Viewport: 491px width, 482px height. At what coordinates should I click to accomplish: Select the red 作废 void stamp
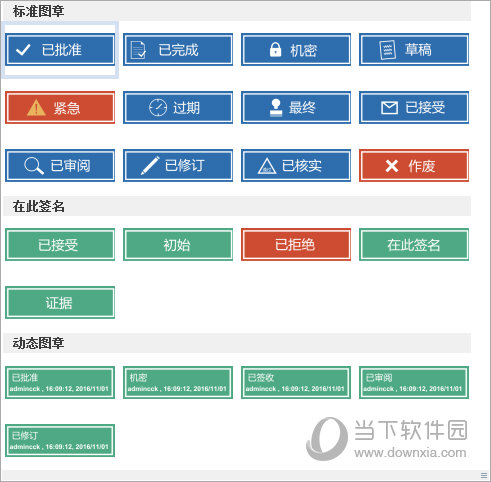[x=414, y=165]
